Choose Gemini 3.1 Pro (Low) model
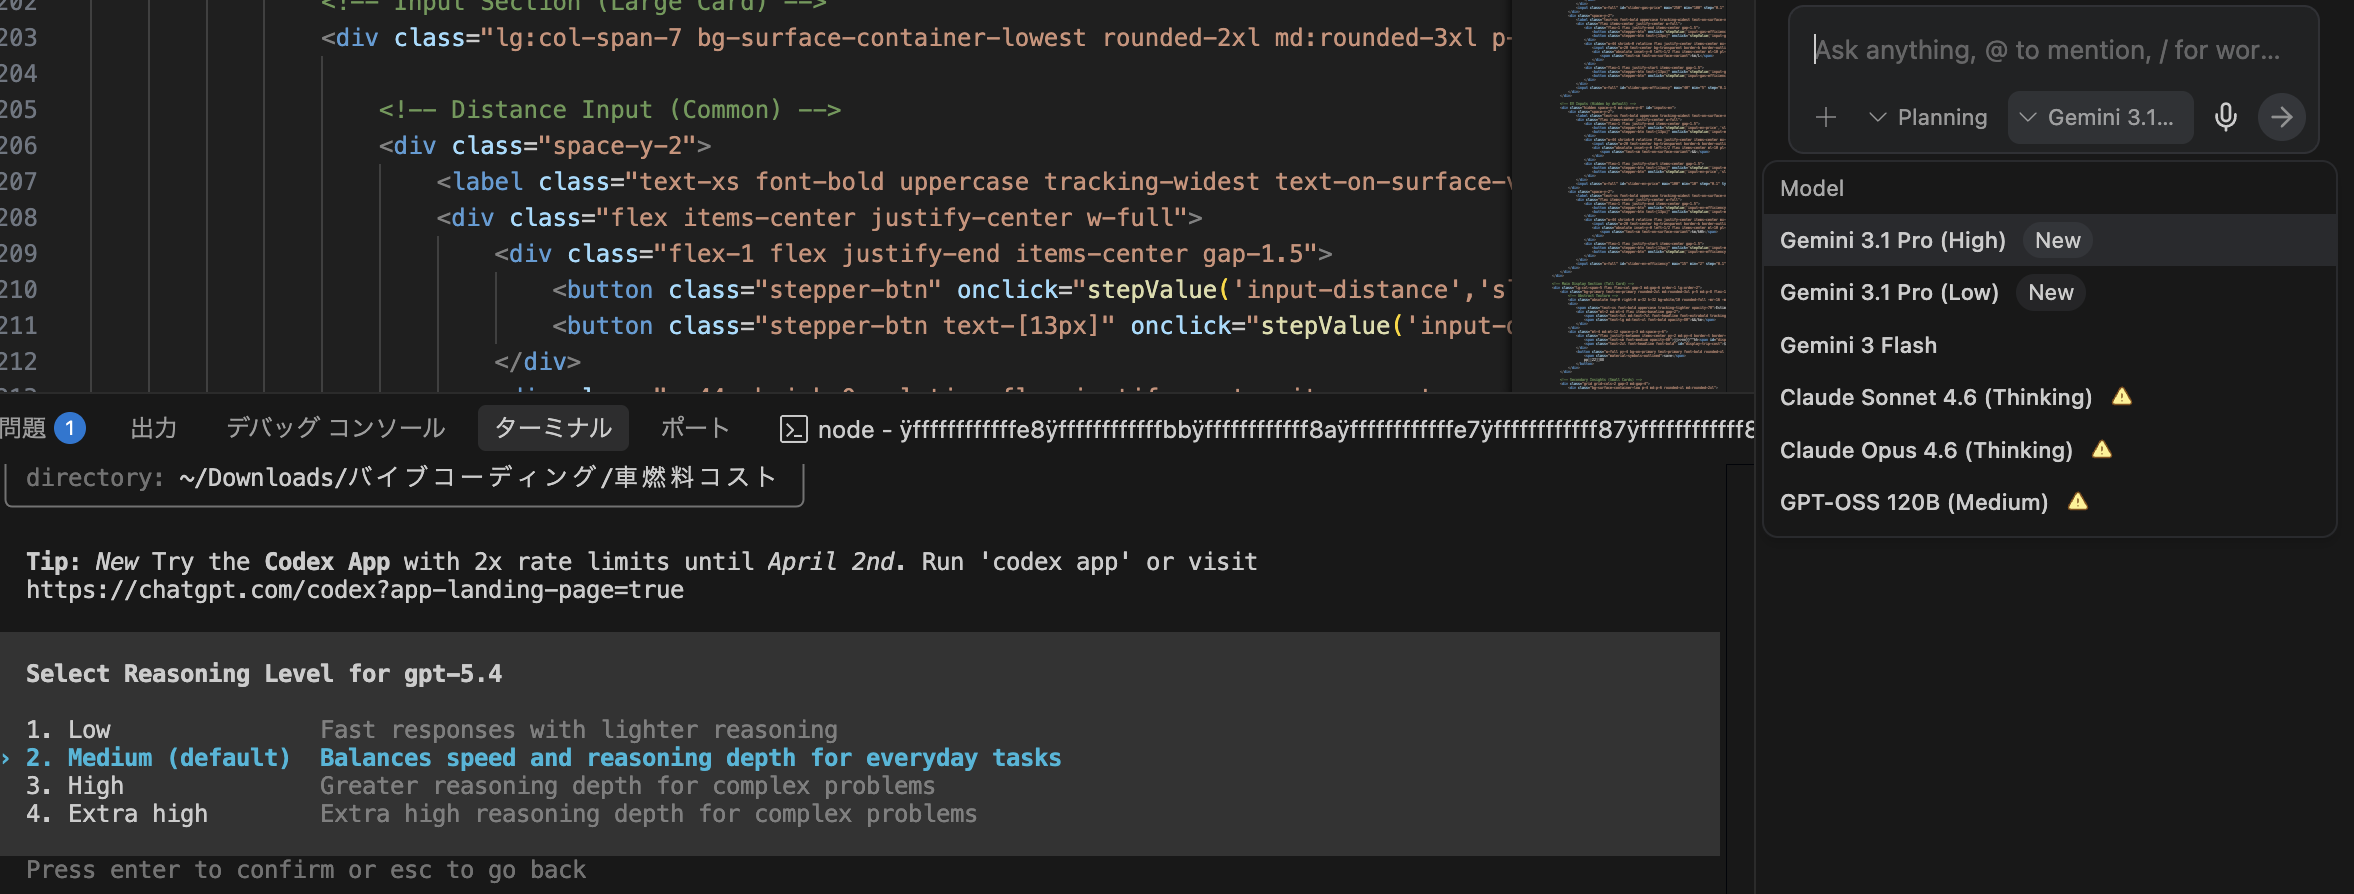This screenshot has width=2354, height=894. (x=1888, y=292)
